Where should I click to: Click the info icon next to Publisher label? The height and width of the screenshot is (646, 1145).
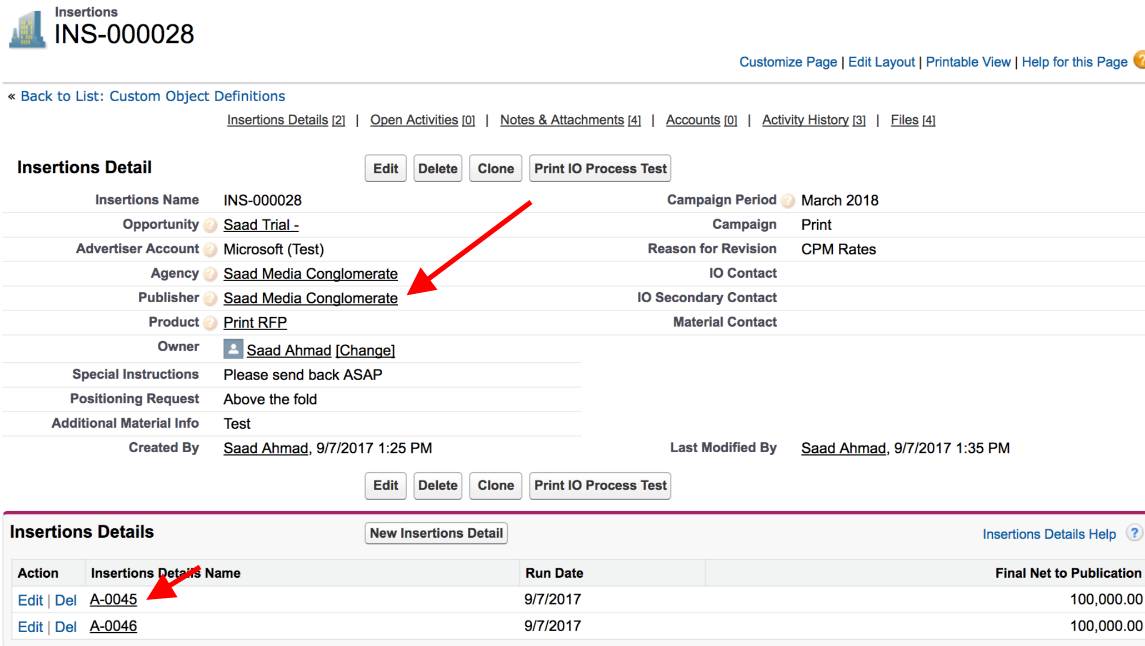(x=210, y=298)
